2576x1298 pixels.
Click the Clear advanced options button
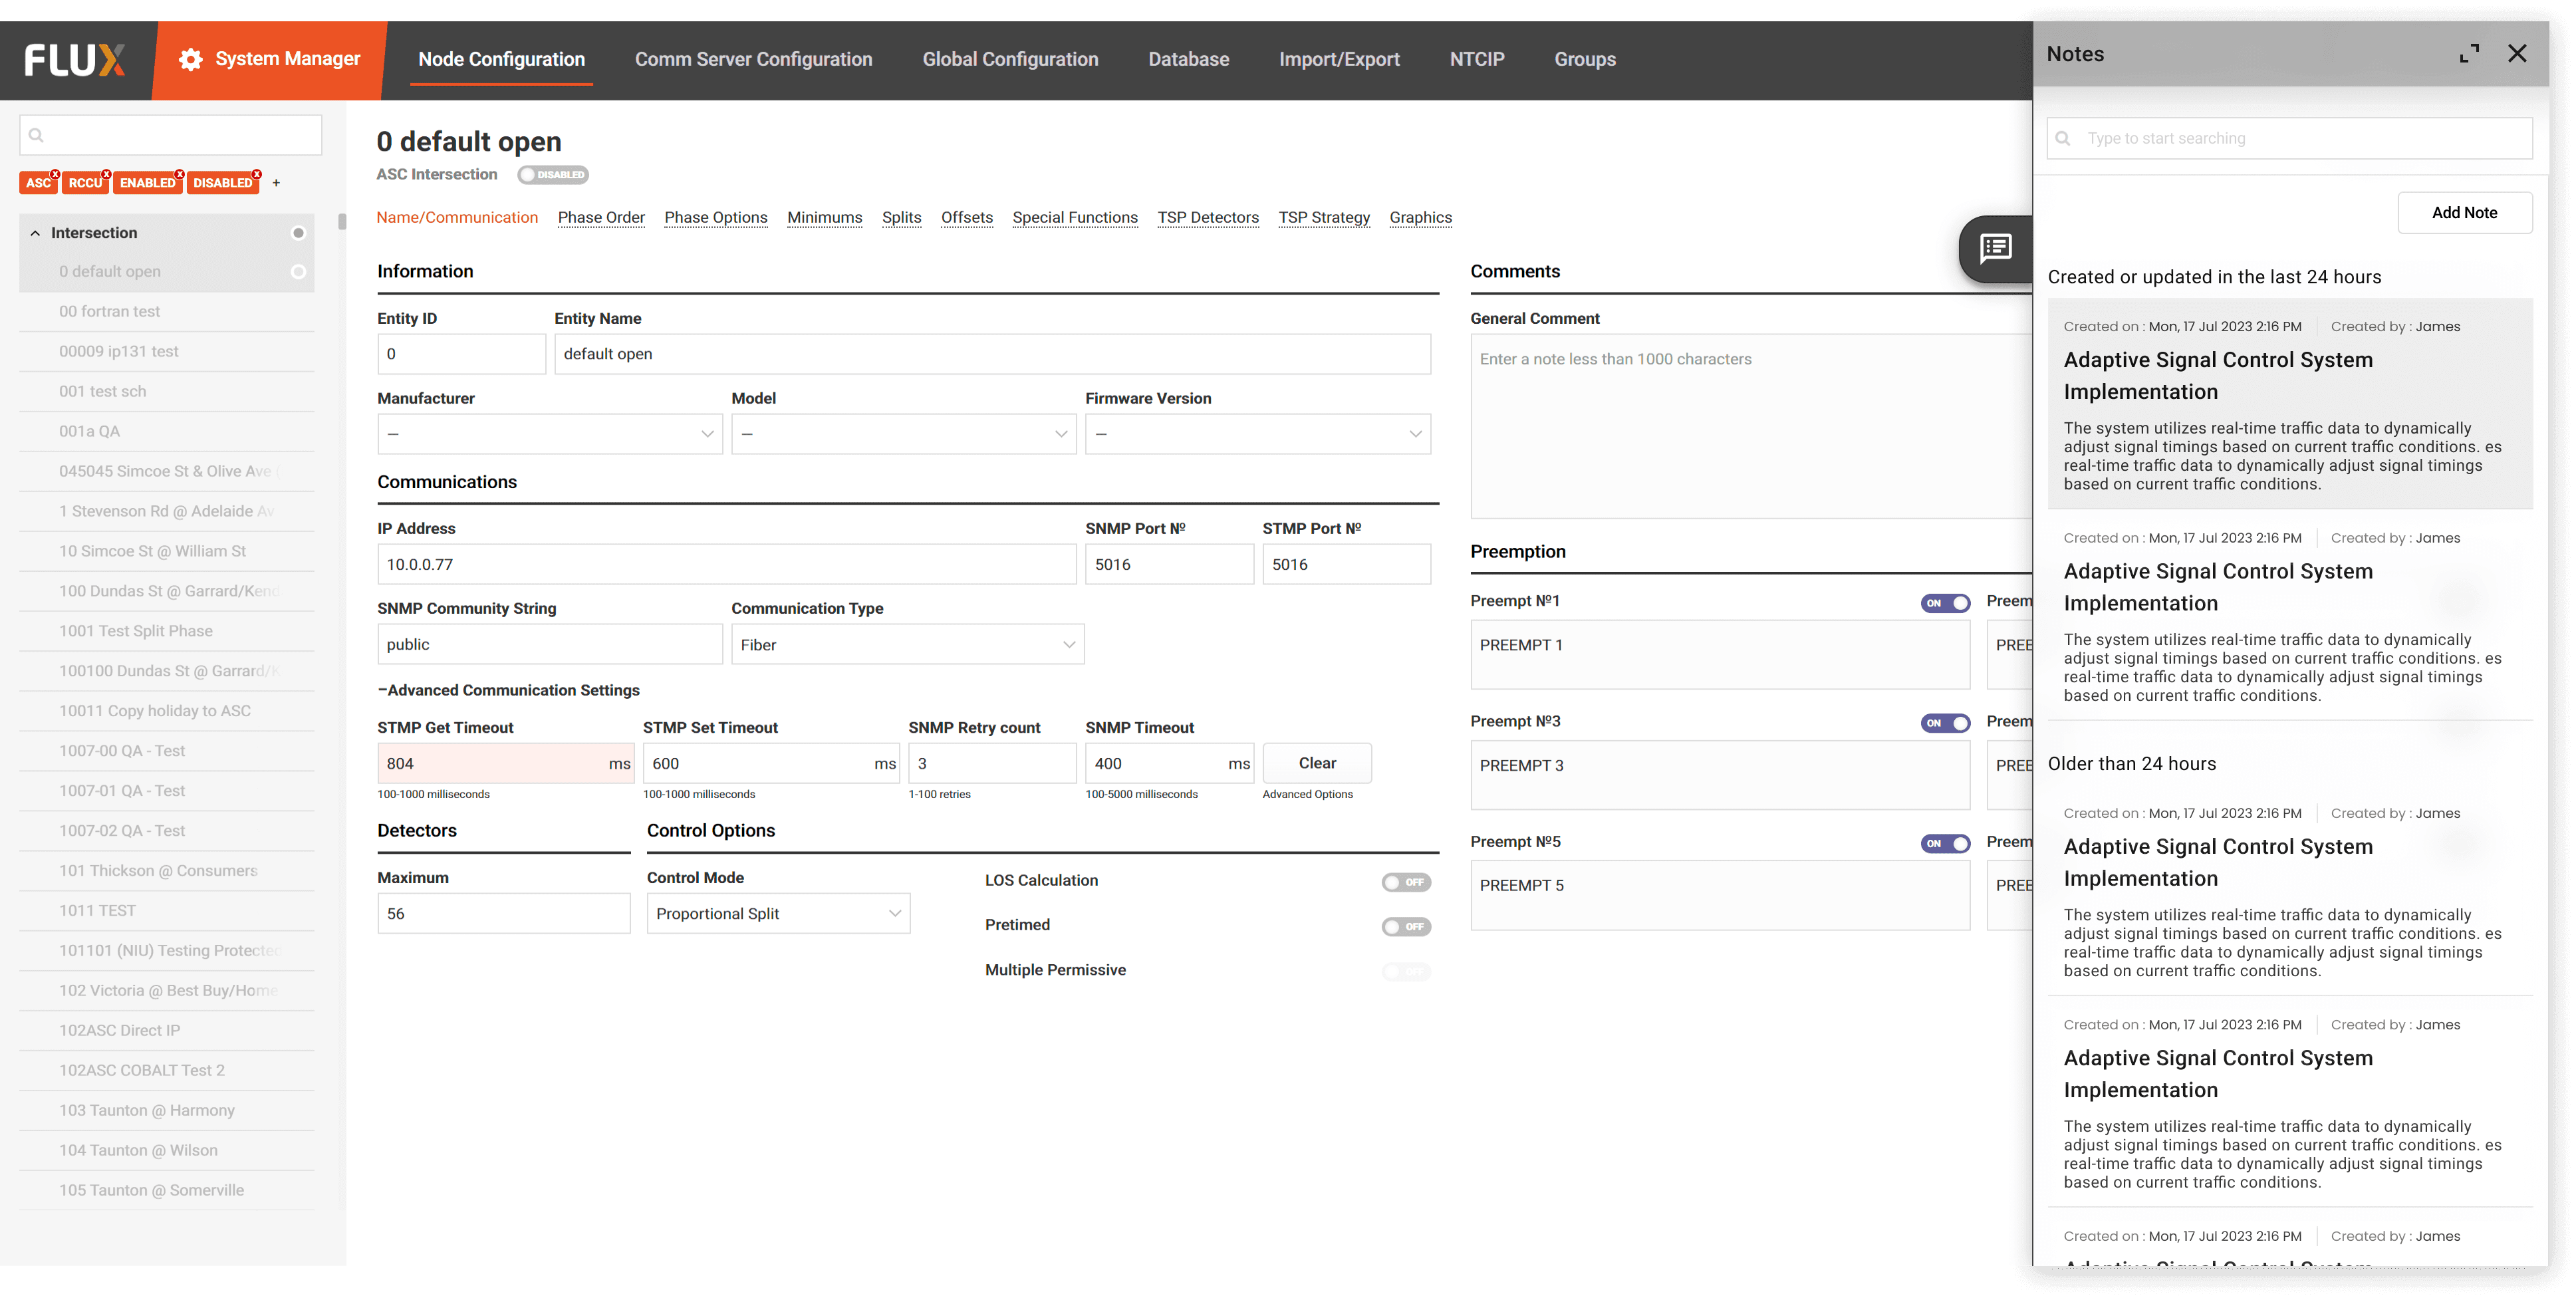[1316, 763]
